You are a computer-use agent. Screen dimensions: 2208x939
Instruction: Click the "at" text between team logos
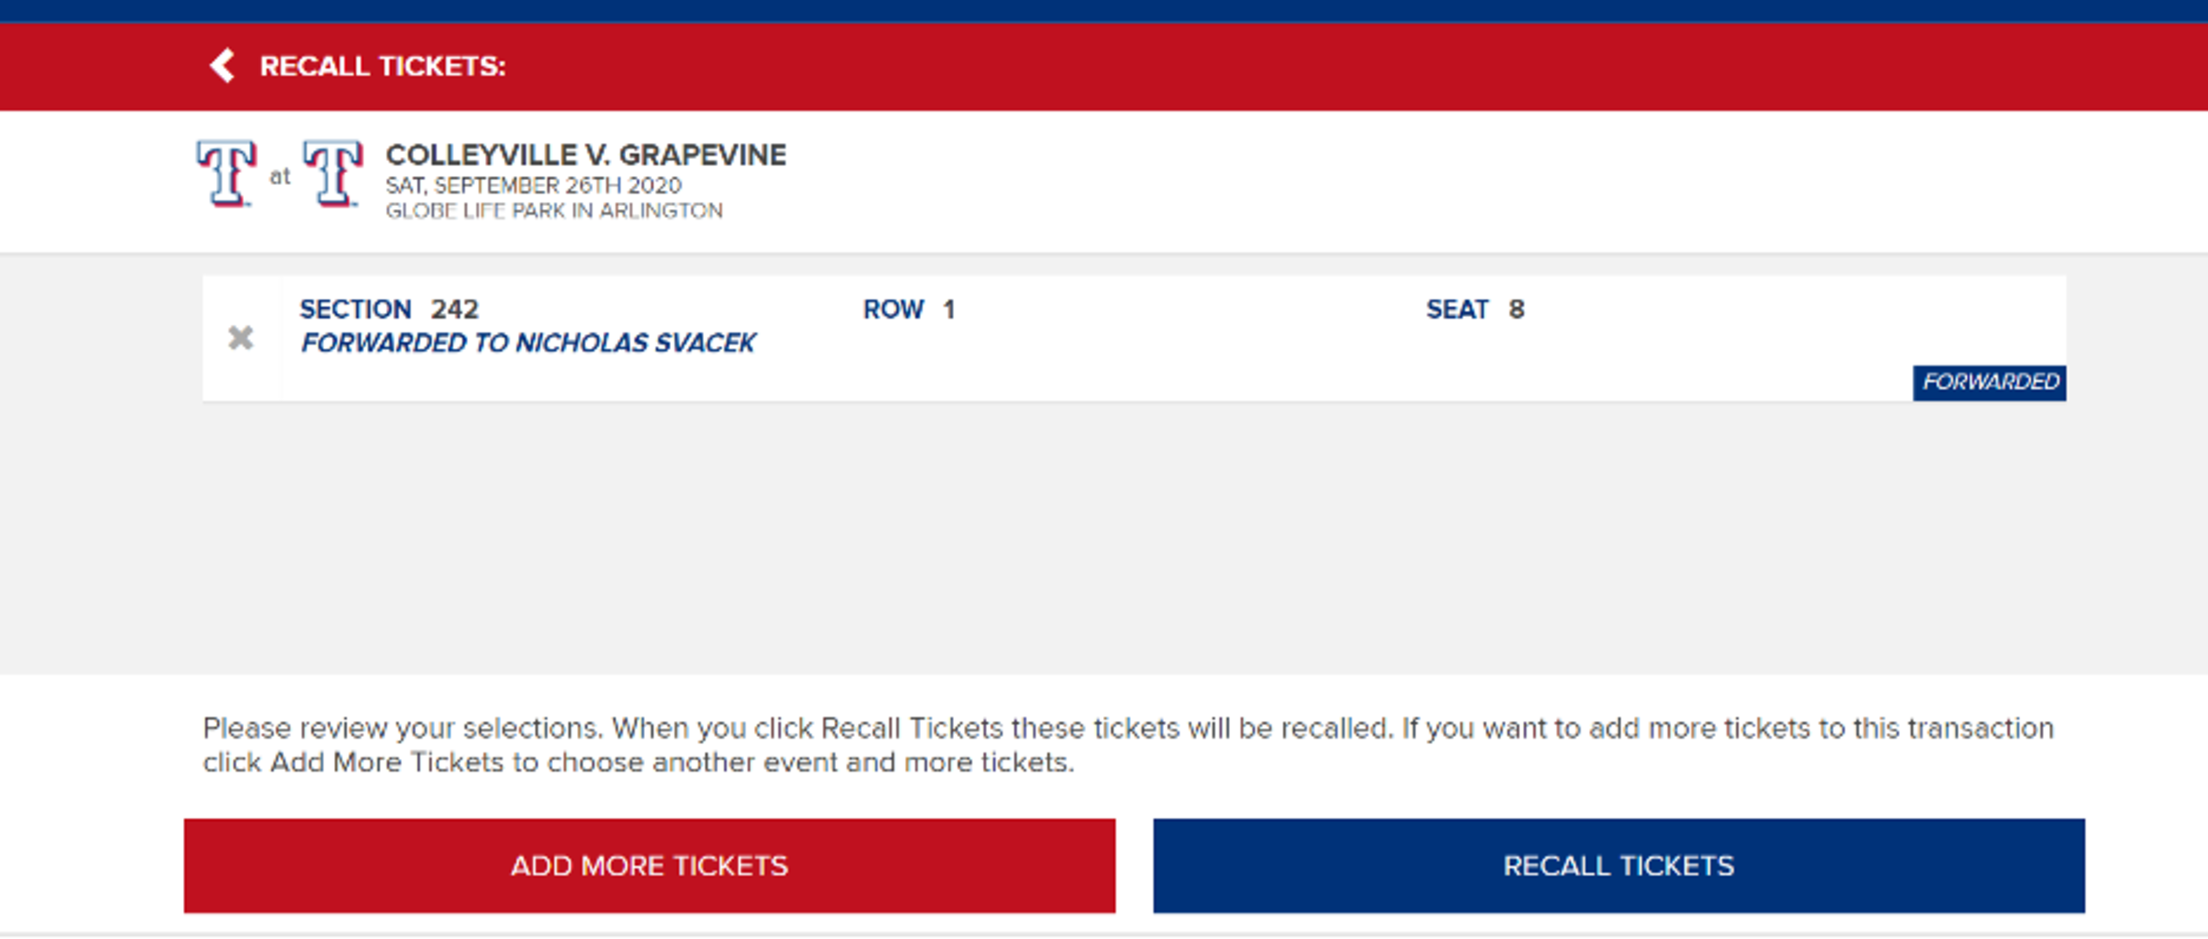280,177
